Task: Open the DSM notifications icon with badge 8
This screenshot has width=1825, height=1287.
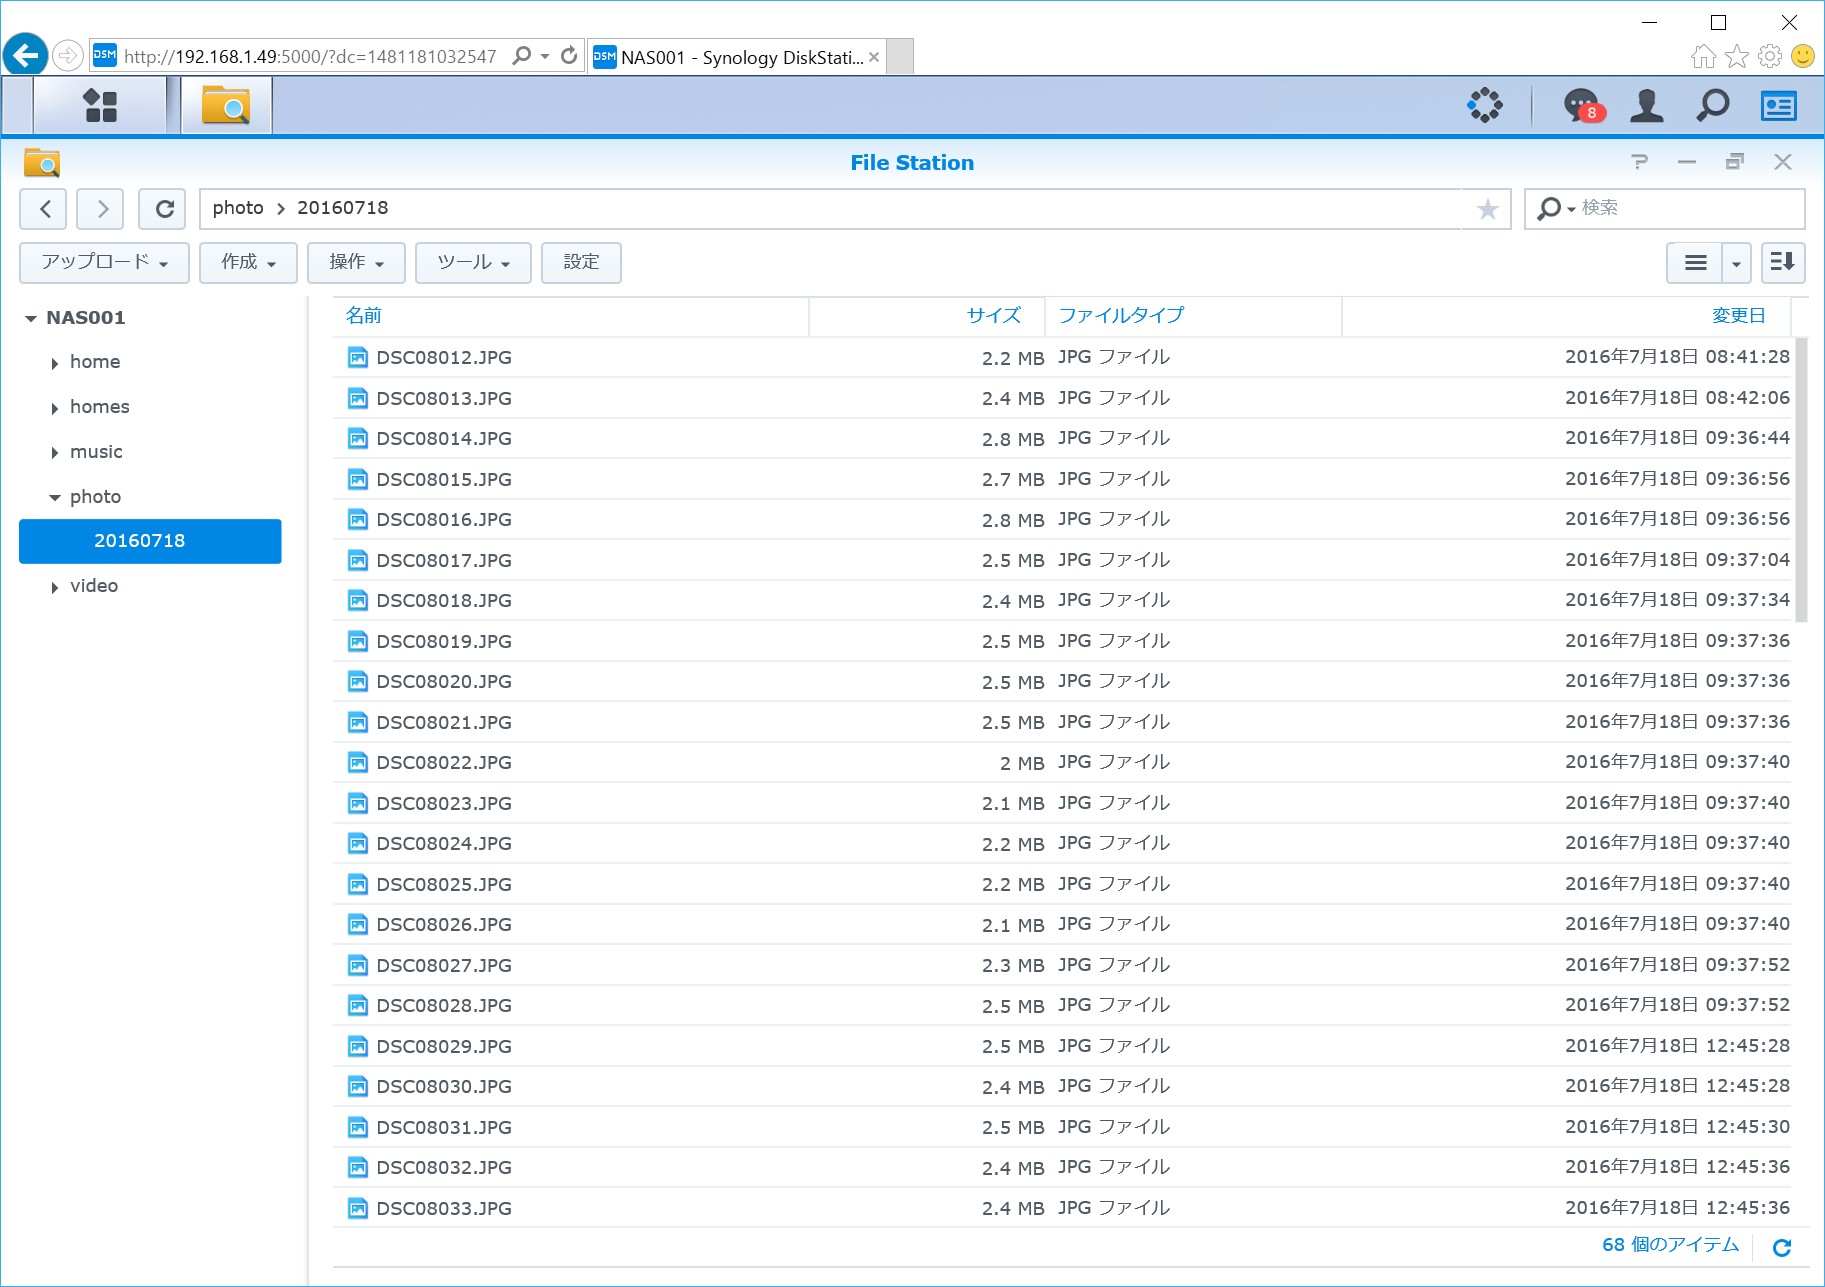Action: (x=1584, y=105)
